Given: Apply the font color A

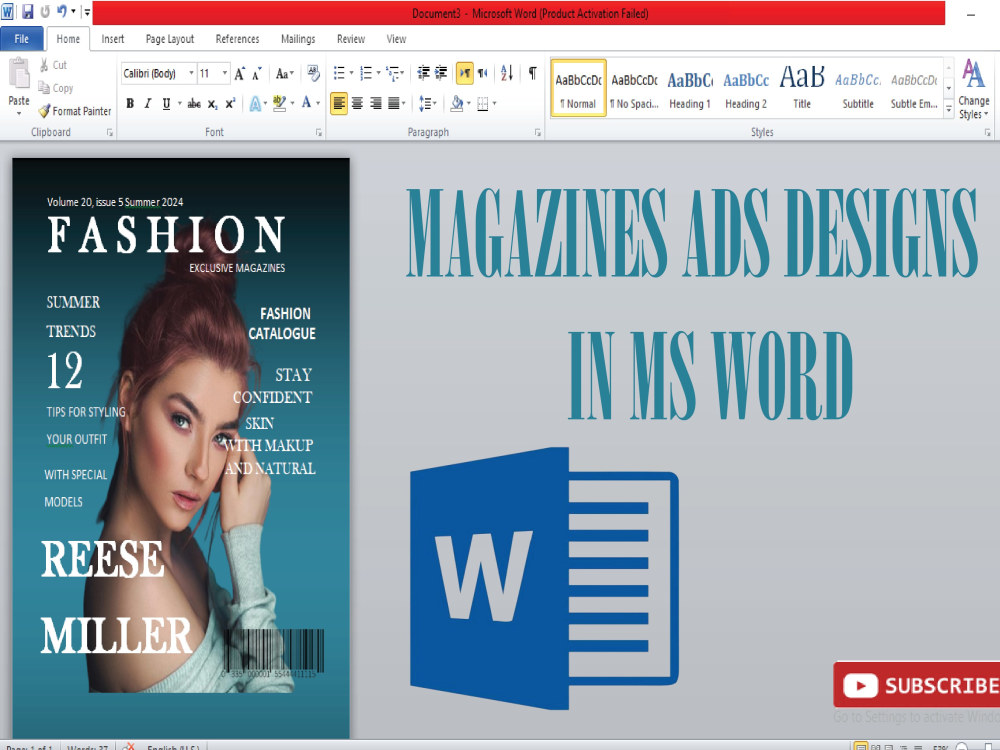Looking at the screenshot, I should tap(307, 103).
